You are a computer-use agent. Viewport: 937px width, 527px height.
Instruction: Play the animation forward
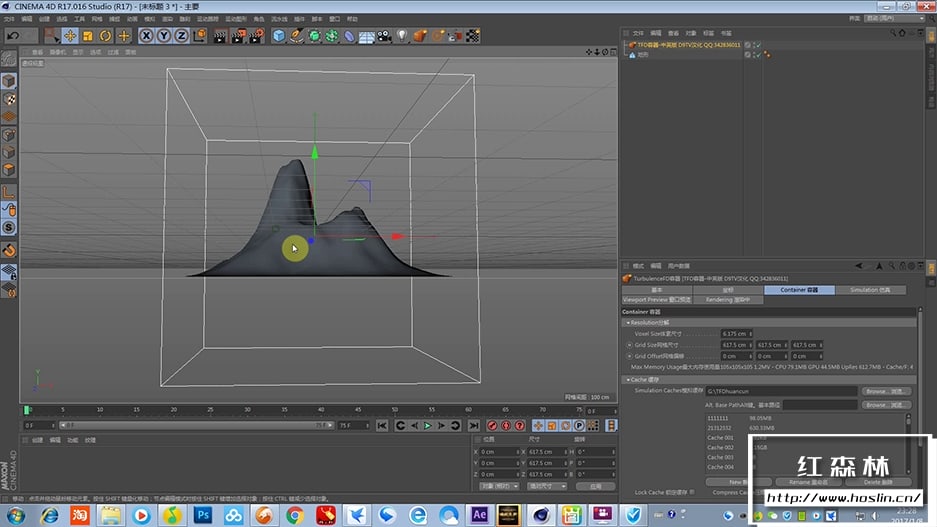coord(427,425)
